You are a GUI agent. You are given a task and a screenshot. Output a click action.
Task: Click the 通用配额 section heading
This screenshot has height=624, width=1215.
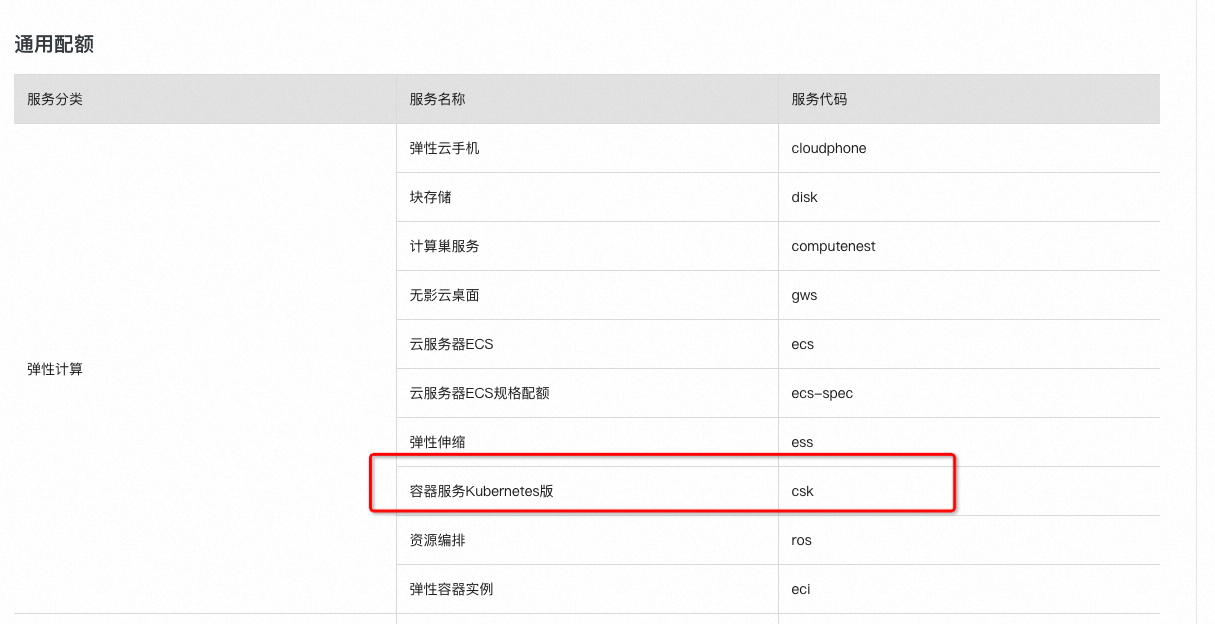(x=54, y=44)
